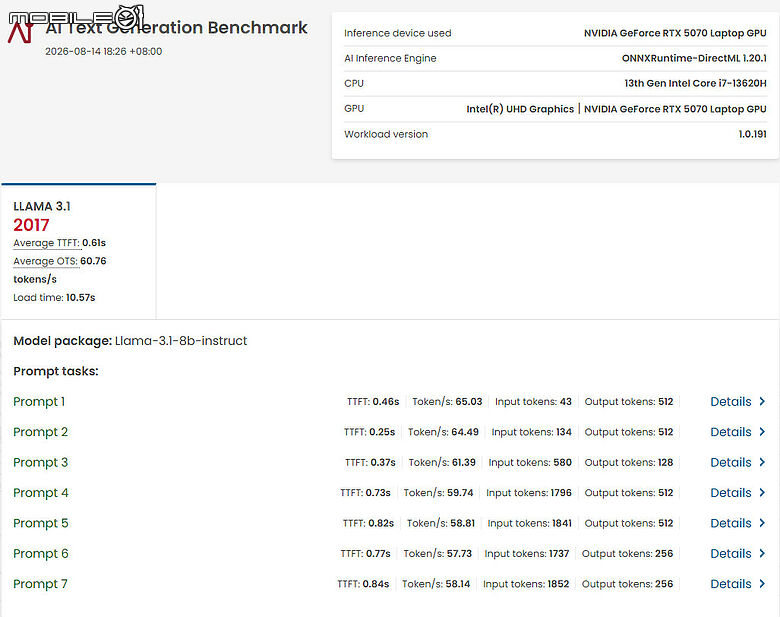Screen dimensions: 780x617
Task: Click the Prompt 7 label
Action: click(x=40, y=584)
